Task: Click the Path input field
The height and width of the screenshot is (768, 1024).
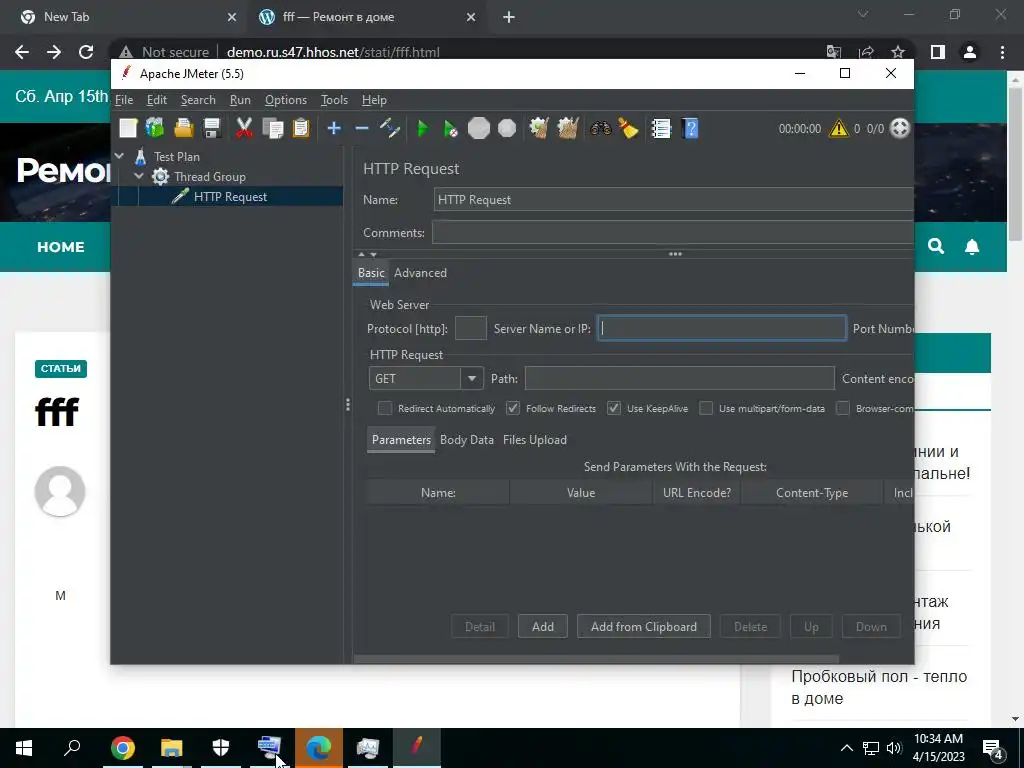Action: click(x=679, y=378)
